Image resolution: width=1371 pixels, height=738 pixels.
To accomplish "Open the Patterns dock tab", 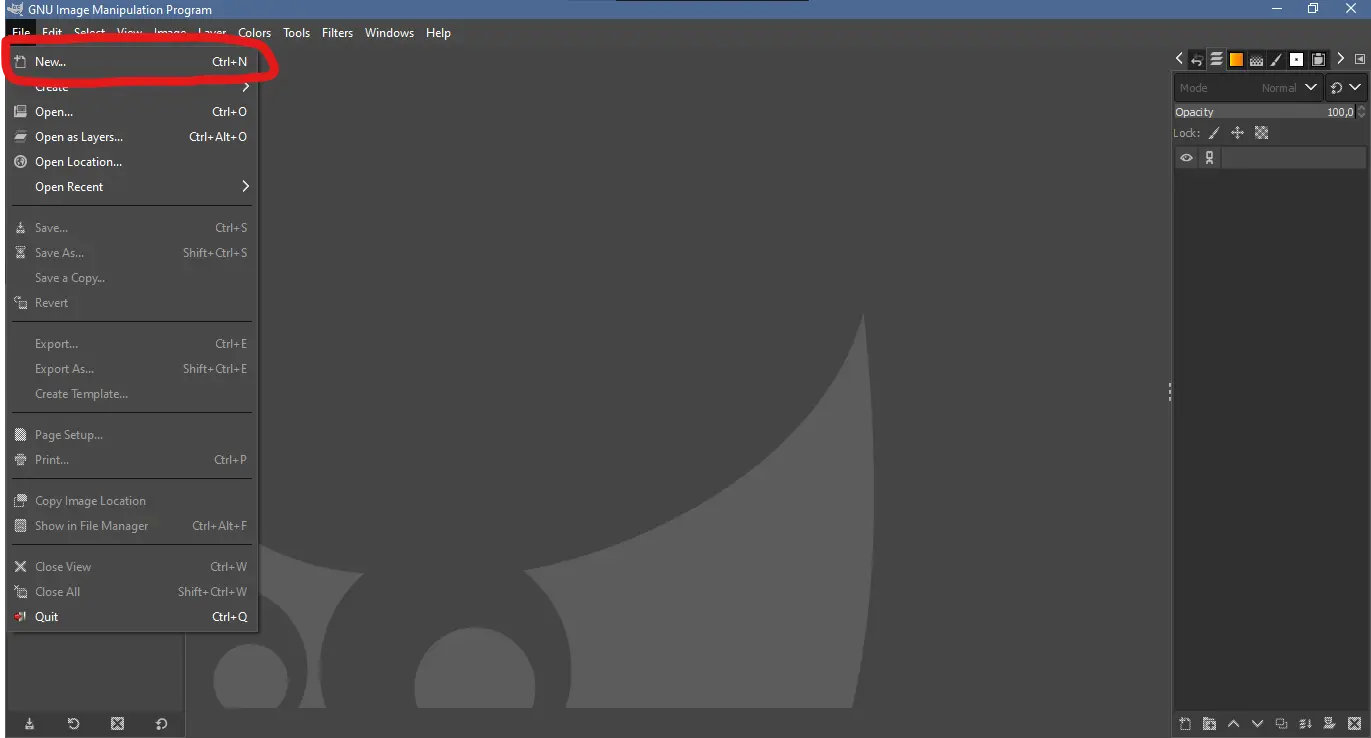I will tap(1256, 60).
